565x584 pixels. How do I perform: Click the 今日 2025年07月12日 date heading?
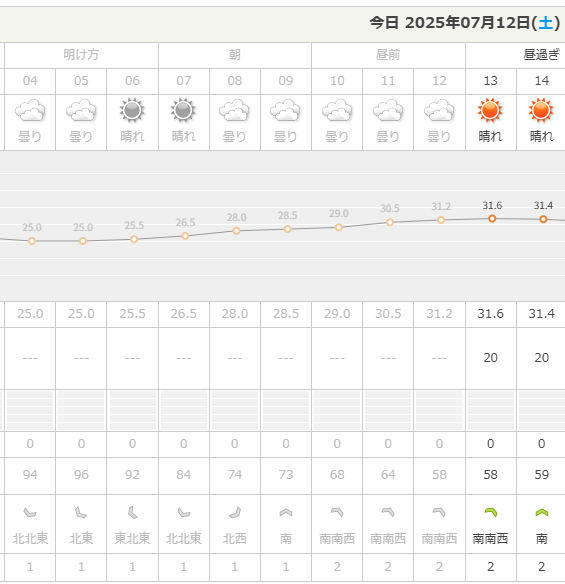point(465,23)
